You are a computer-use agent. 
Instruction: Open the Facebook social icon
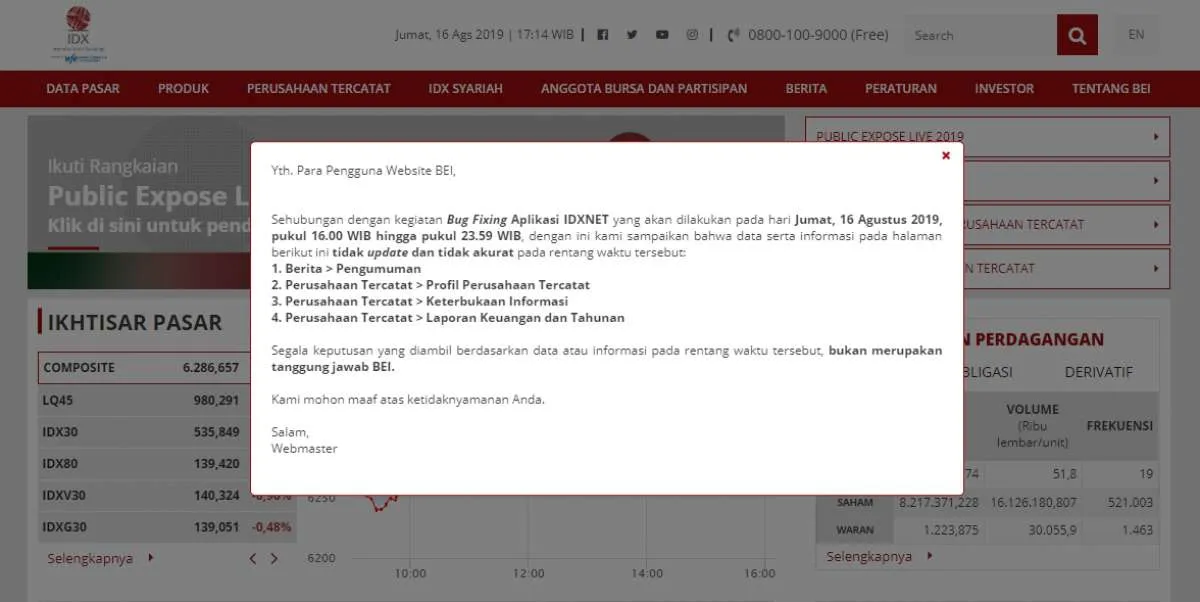pos(602,34)
